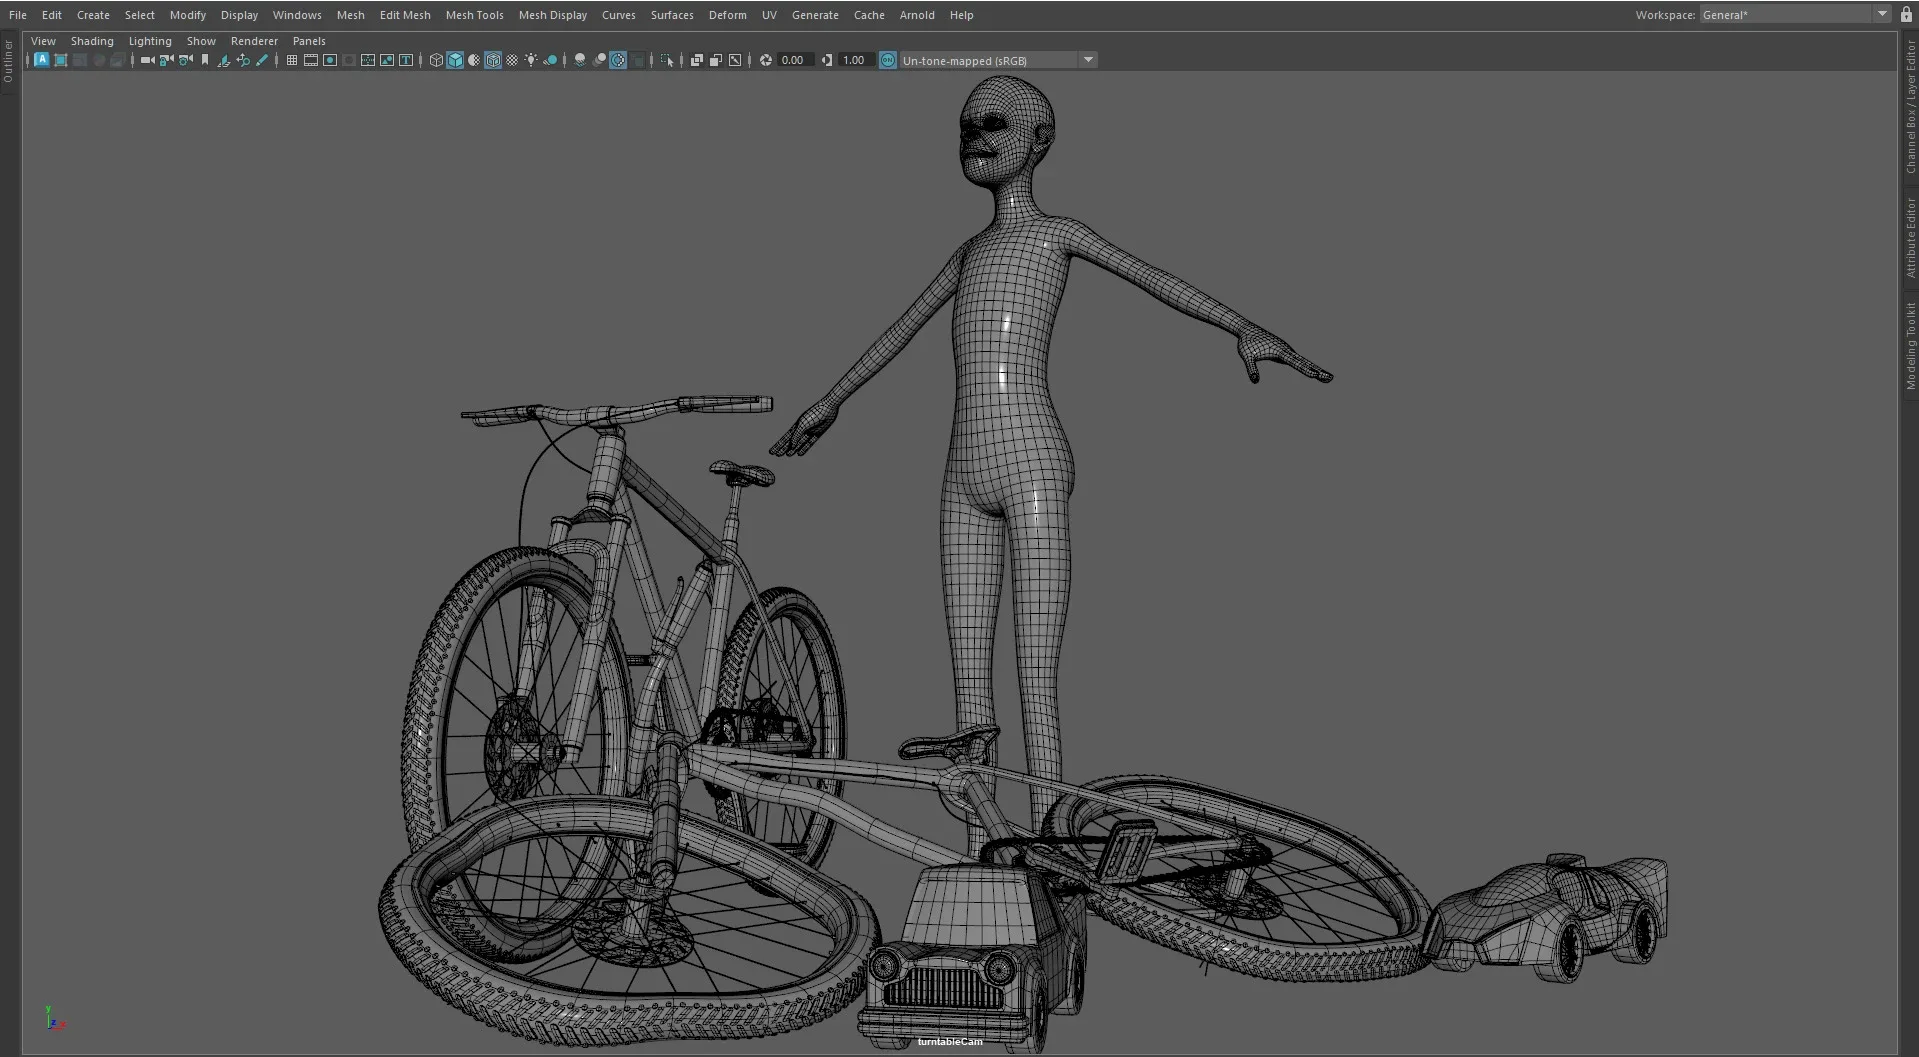
Task: Click X-ray active components icon
Action: 716,60
